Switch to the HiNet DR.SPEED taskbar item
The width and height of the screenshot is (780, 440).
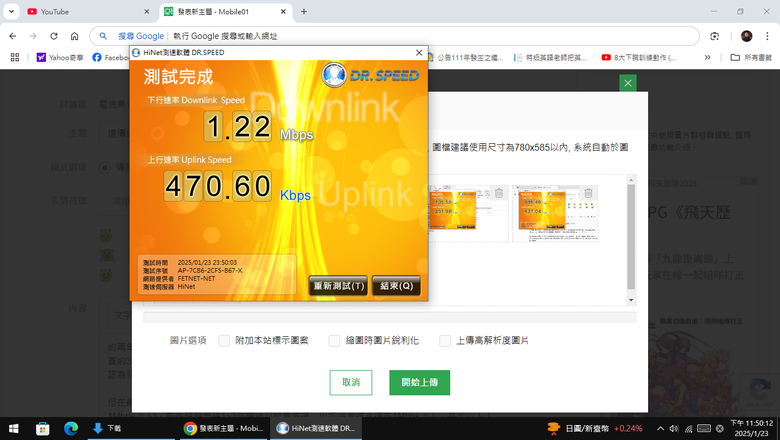tap(316, 428)
